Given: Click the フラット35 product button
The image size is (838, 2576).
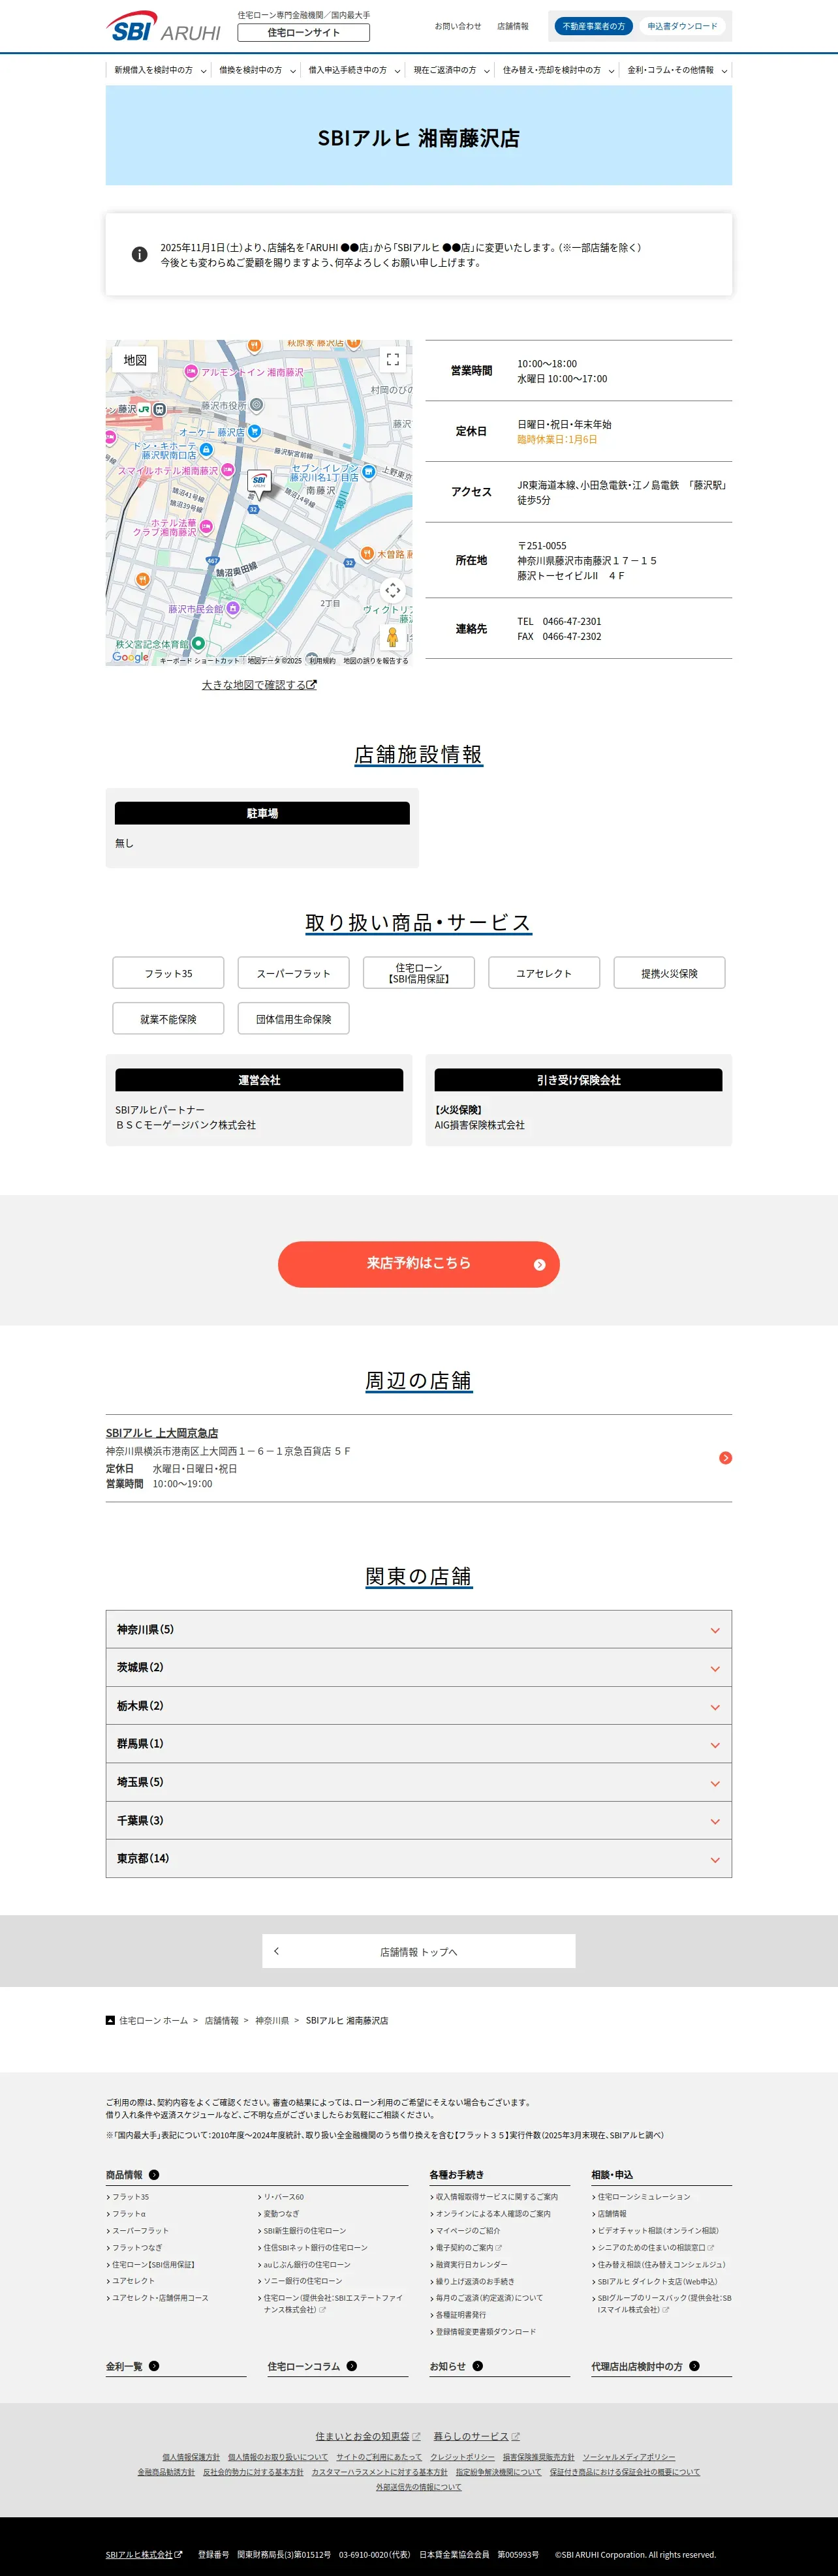Looking at the screenshot, I should click(168, 973).
